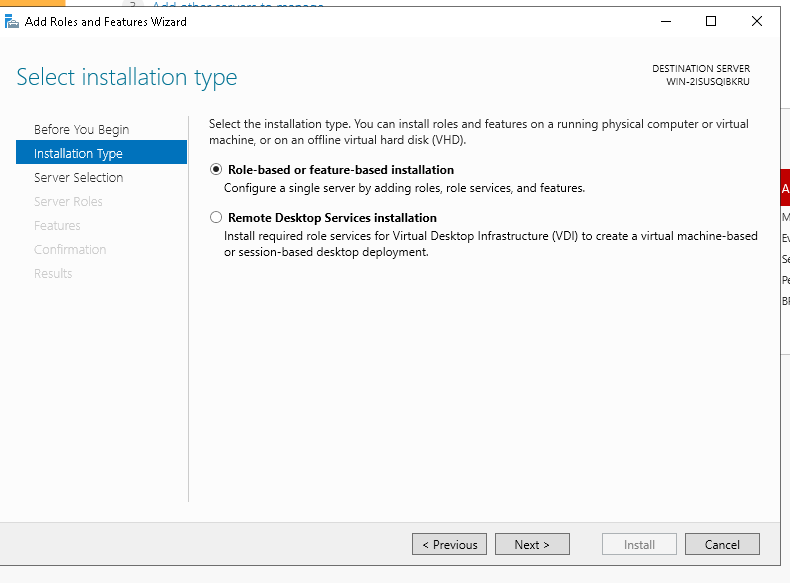Close the wizard with the X button

pos(757,21)
